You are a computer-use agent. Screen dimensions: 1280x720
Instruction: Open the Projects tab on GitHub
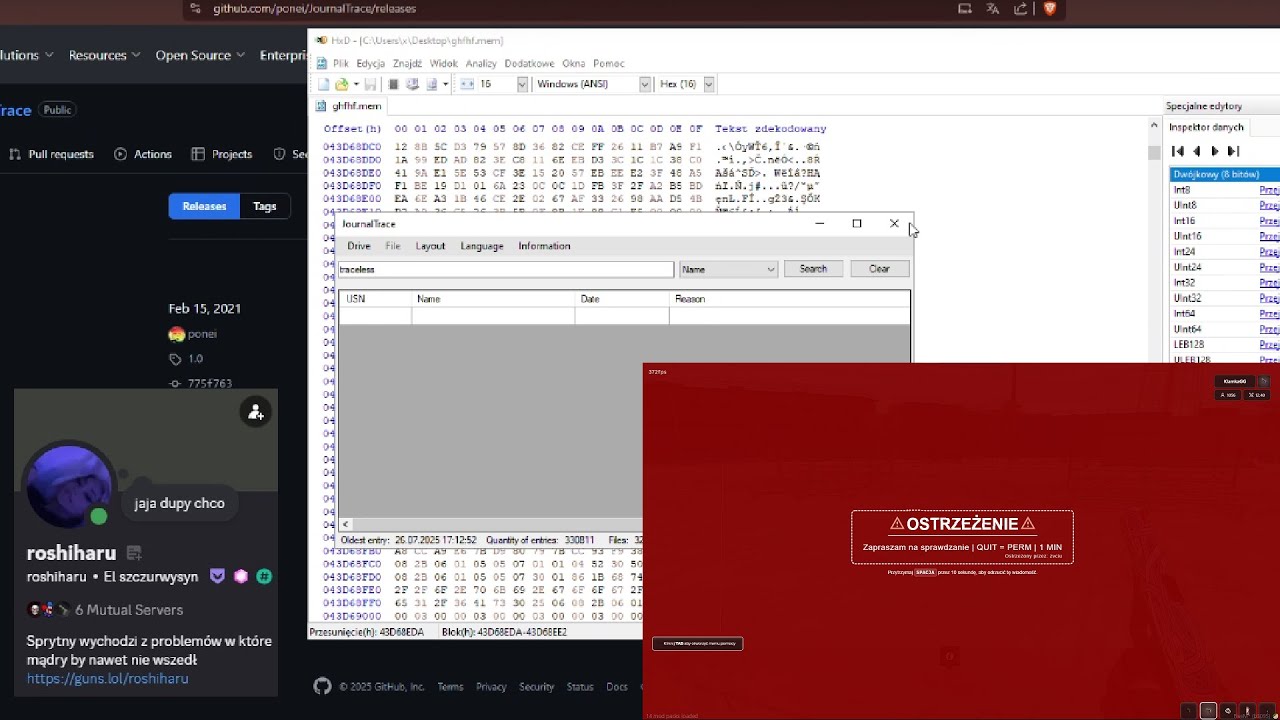pos(222,154)
